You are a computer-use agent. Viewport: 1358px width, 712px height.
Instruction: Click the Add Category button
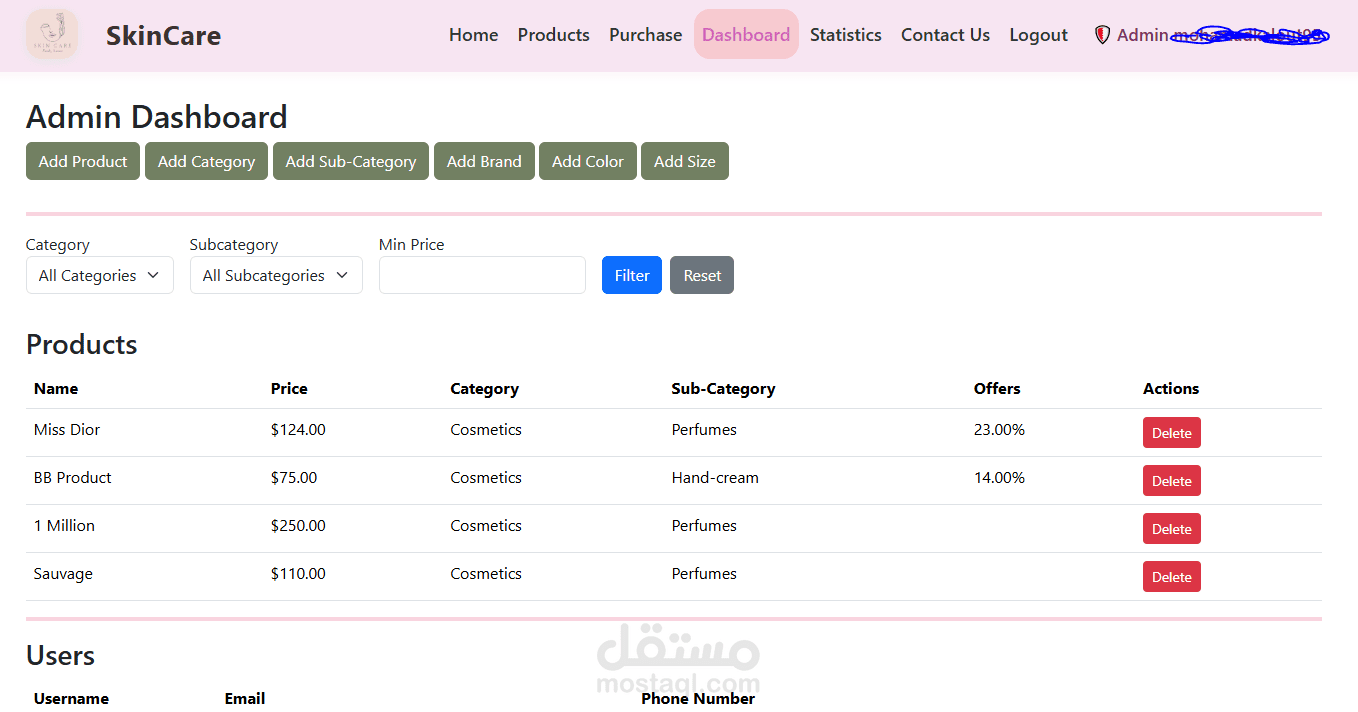coord(206,162)
